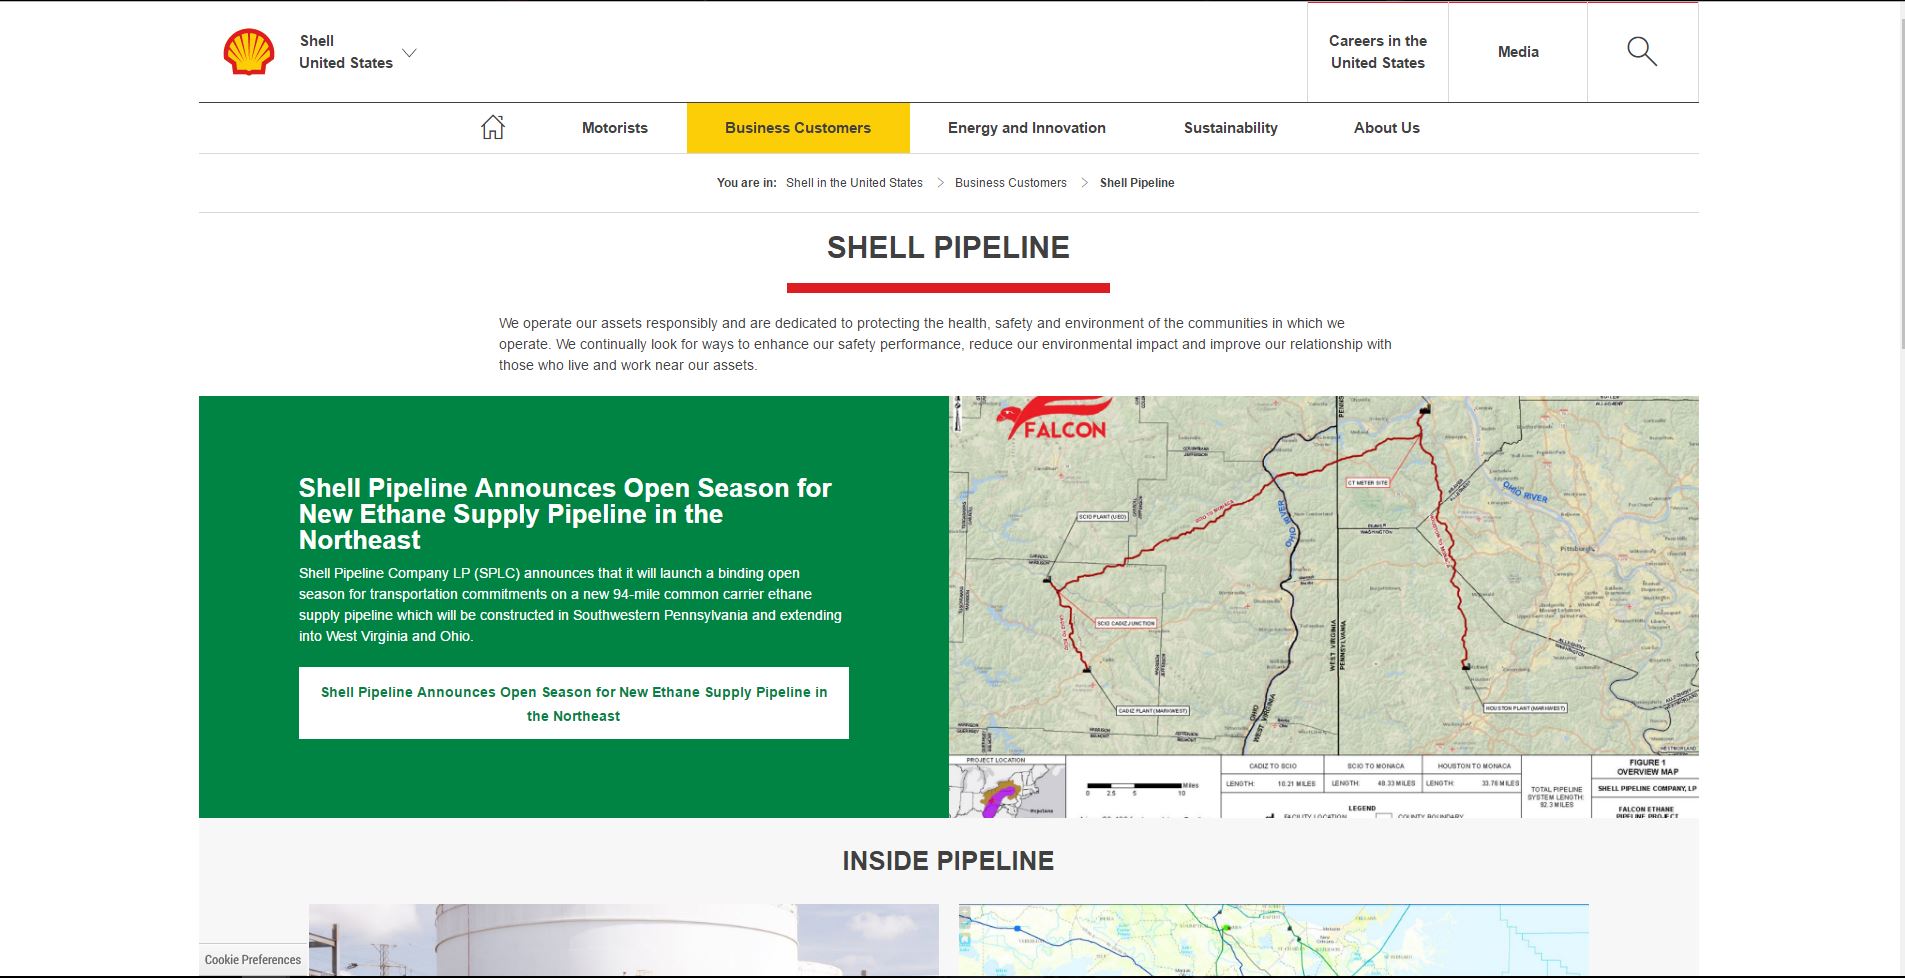Click the Shell pecten logo

[246, 52]
